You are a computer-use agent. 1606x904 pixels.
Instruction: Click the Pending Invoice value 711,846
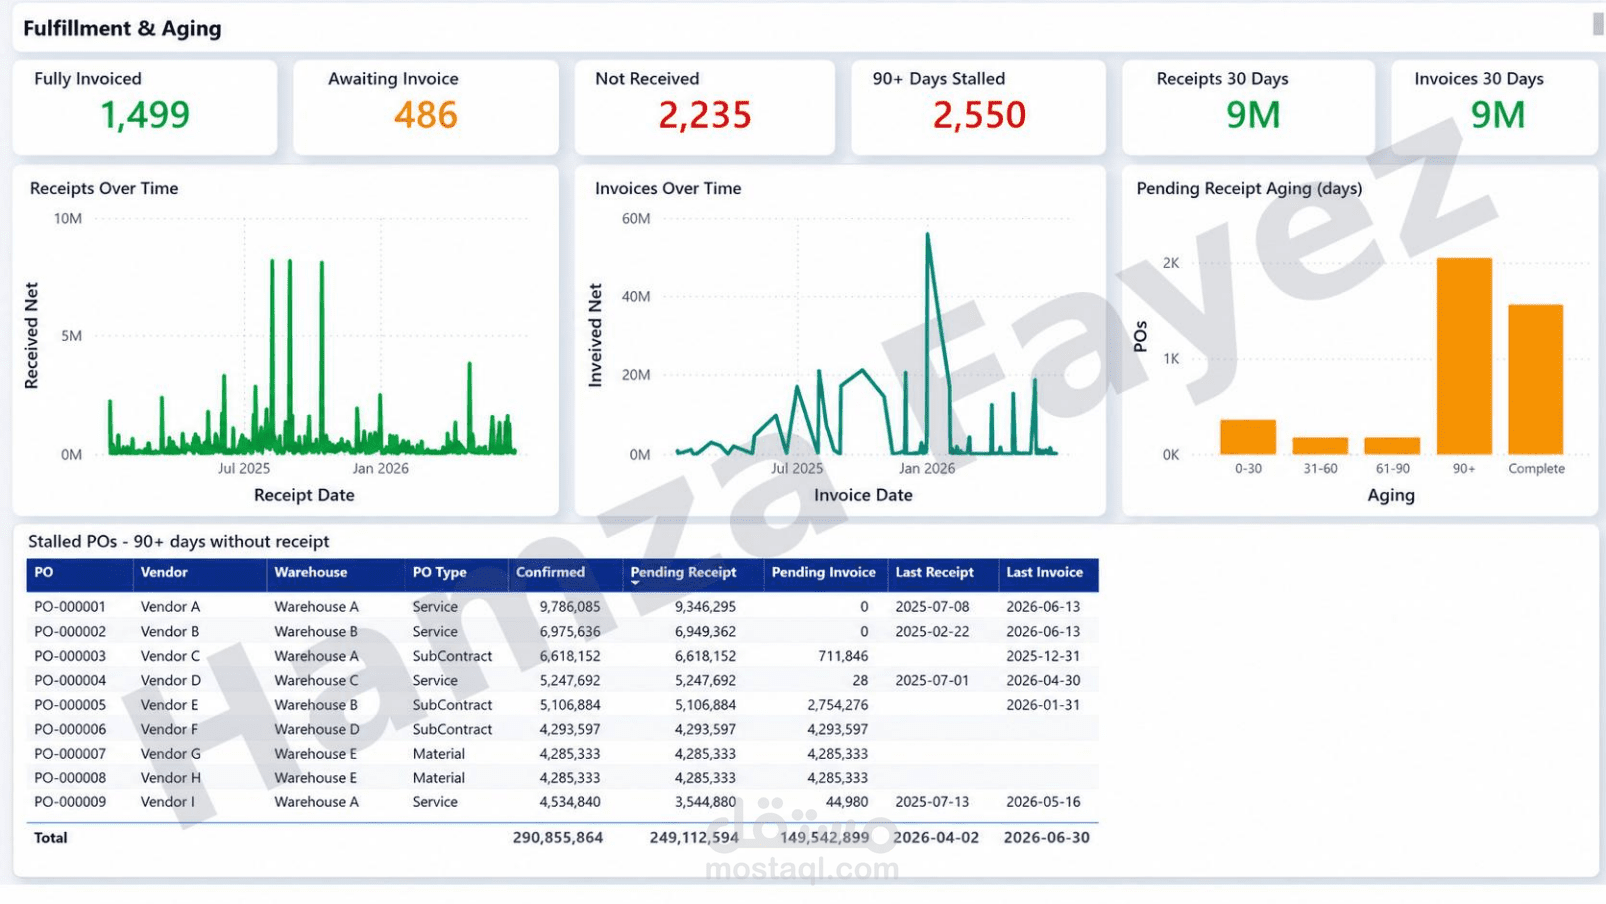(x=843, y=656)
